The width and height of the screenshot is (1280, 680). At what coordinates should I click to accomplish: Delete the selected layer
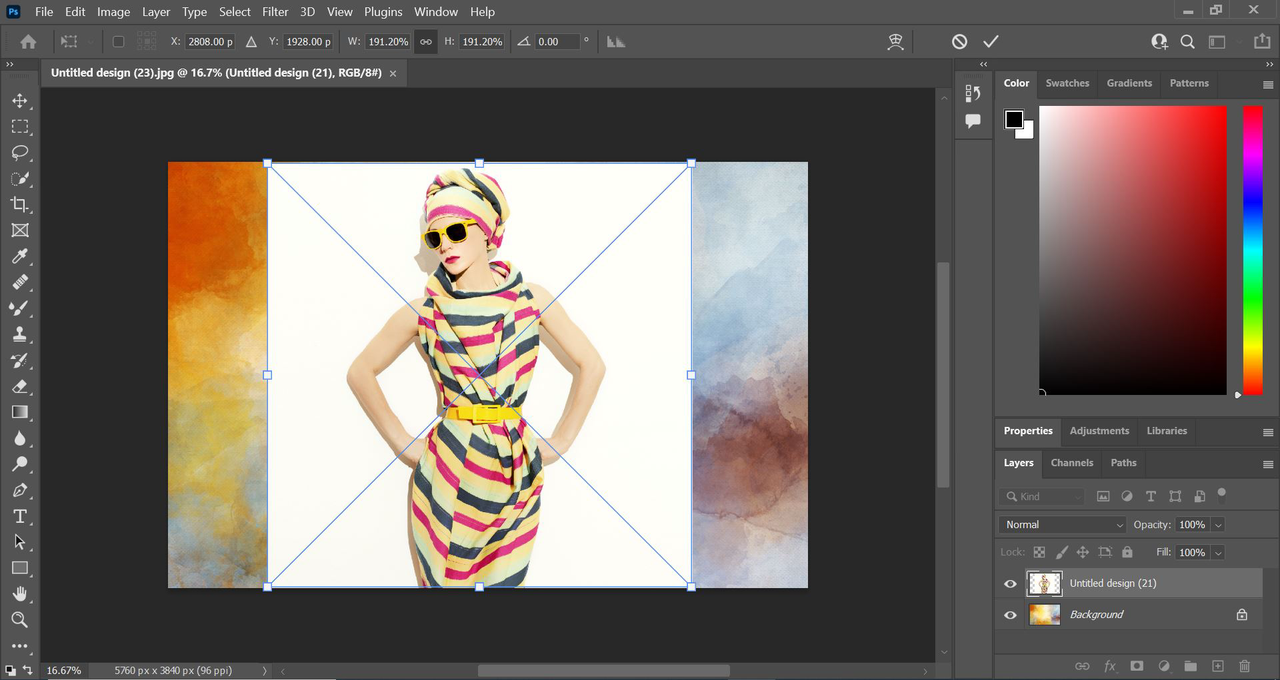click(1245, 666)
